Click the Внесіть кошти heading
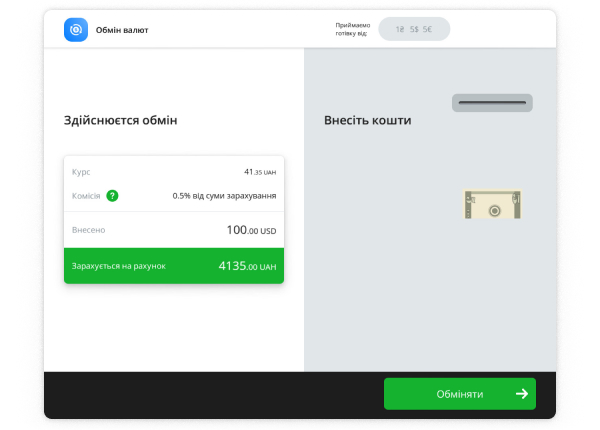This screenshot has height=430, width=600. pyautogui.click(x=367, y=121)
